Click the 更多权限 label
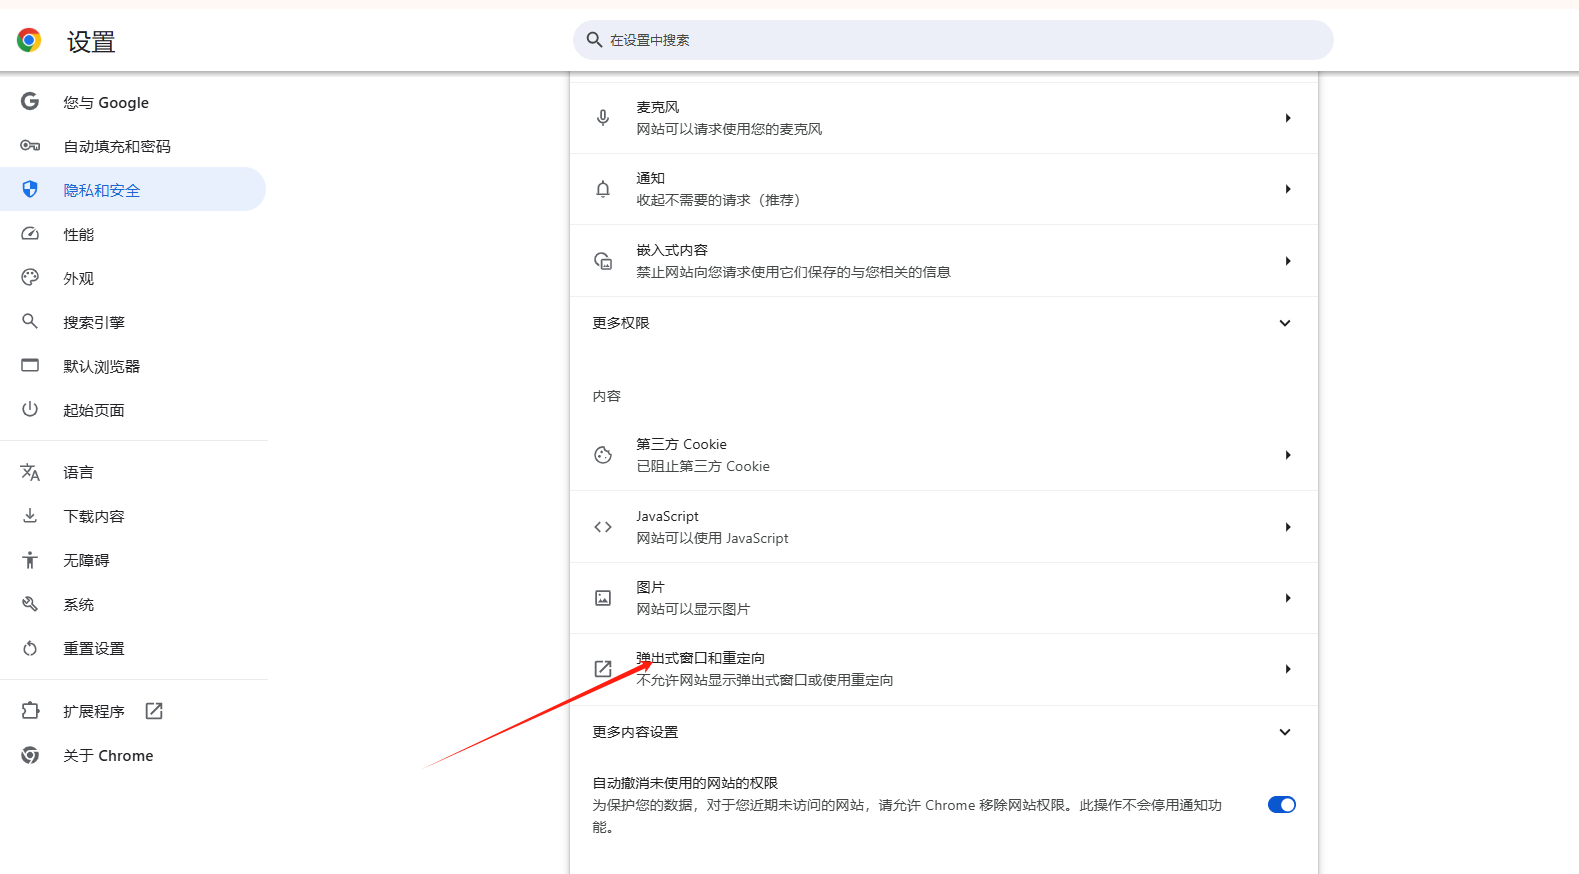Viewport: 1579px width, 874px height. pyautogui.click(x=621, y=323)
